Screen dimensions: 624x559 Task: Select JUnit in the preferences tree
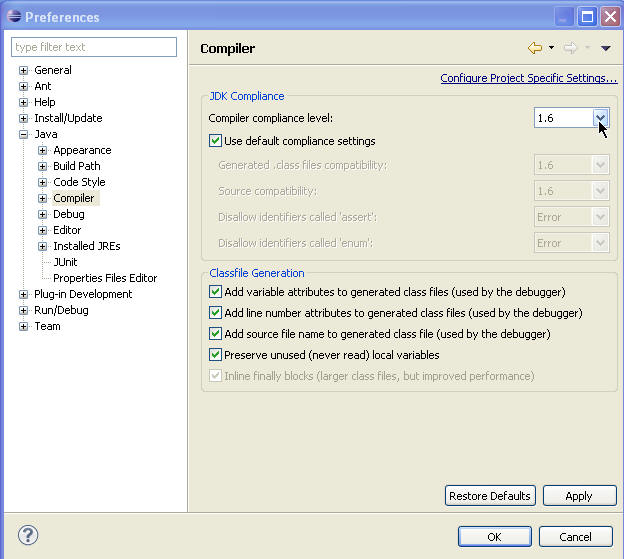65,262
